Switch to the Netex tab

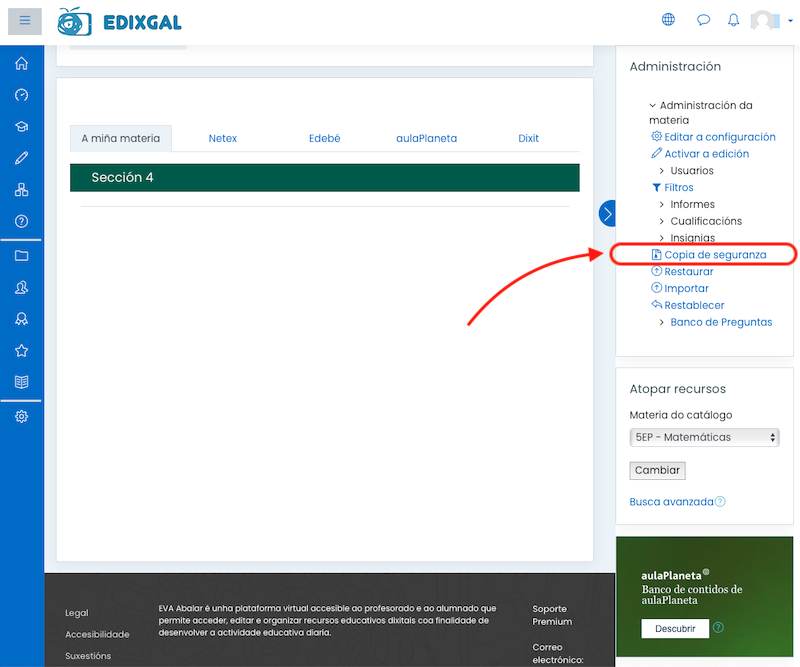pyautogui.click(x=223, y=138)
